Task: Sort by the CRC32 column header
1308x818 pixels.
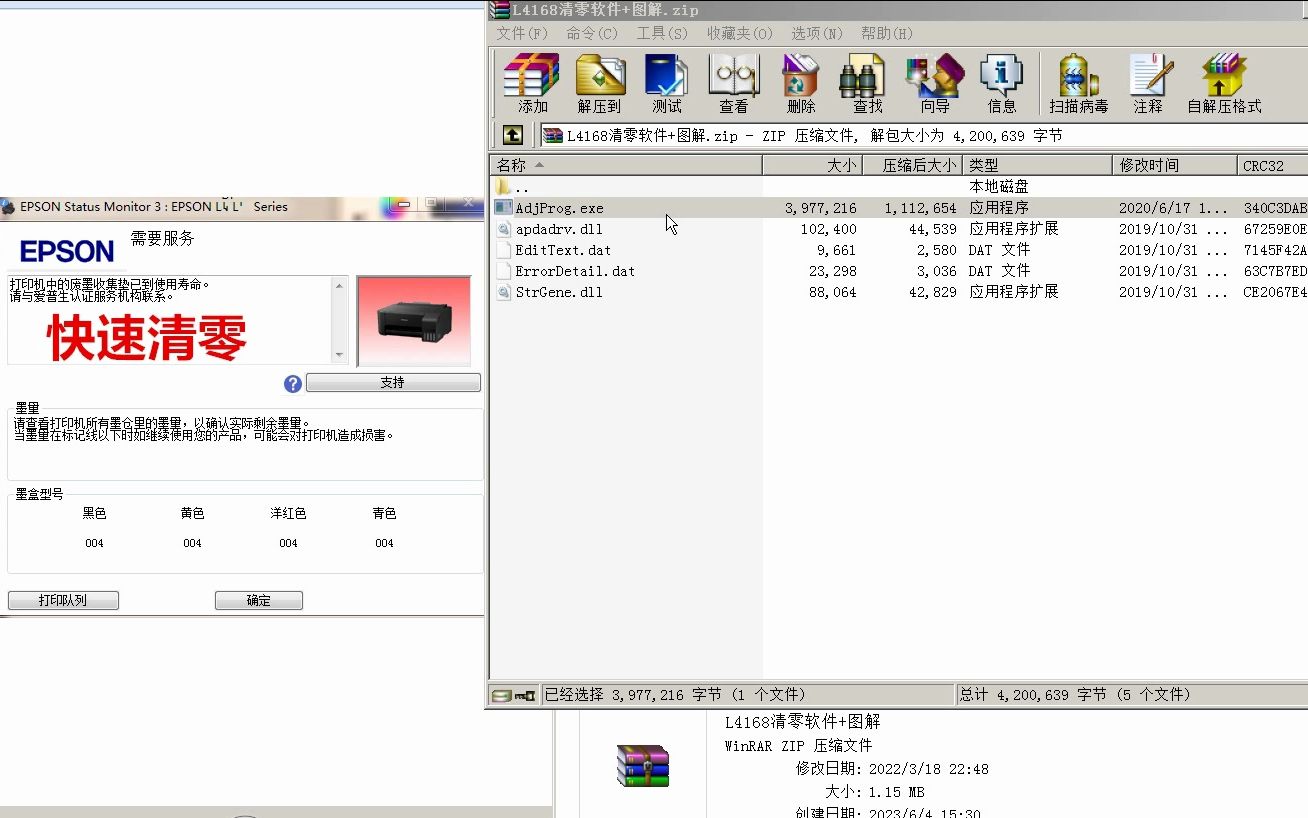Action: pyautogui.click(x=1273, y=165)
